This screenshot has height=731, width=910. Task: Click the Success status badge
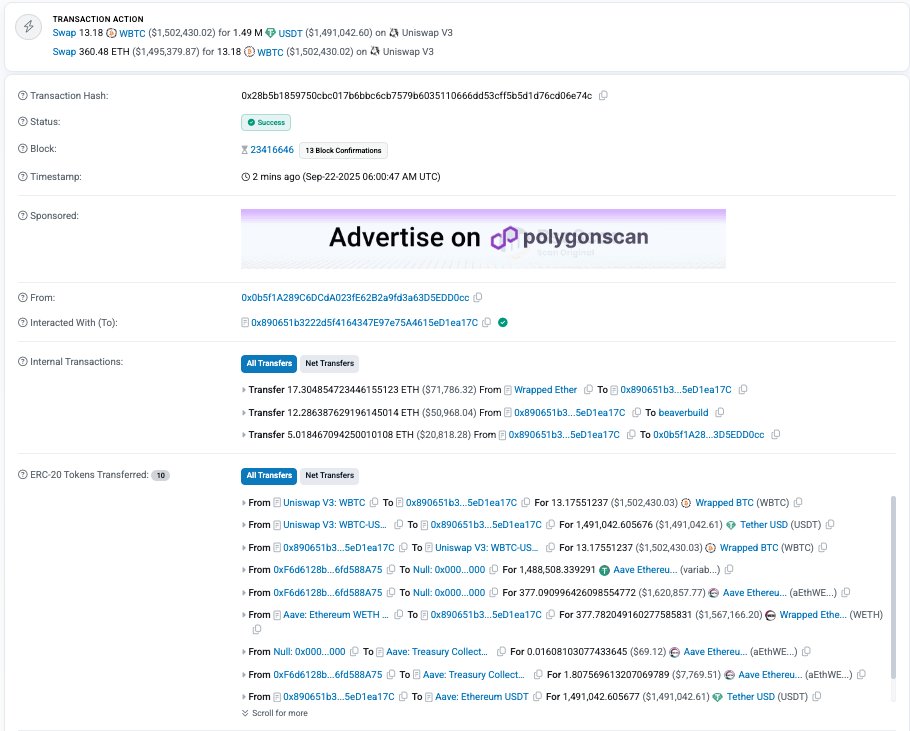tap(266, 122)
